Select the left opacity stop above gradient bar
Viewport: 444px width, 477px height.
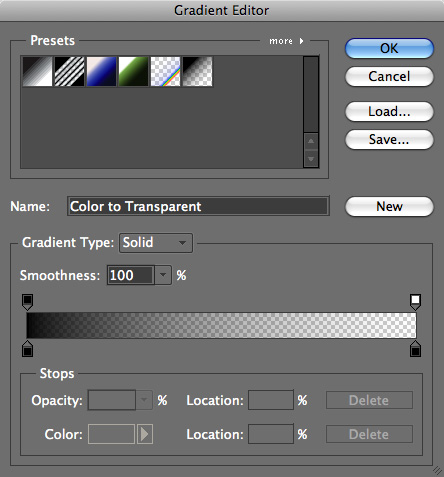(27, 302)
